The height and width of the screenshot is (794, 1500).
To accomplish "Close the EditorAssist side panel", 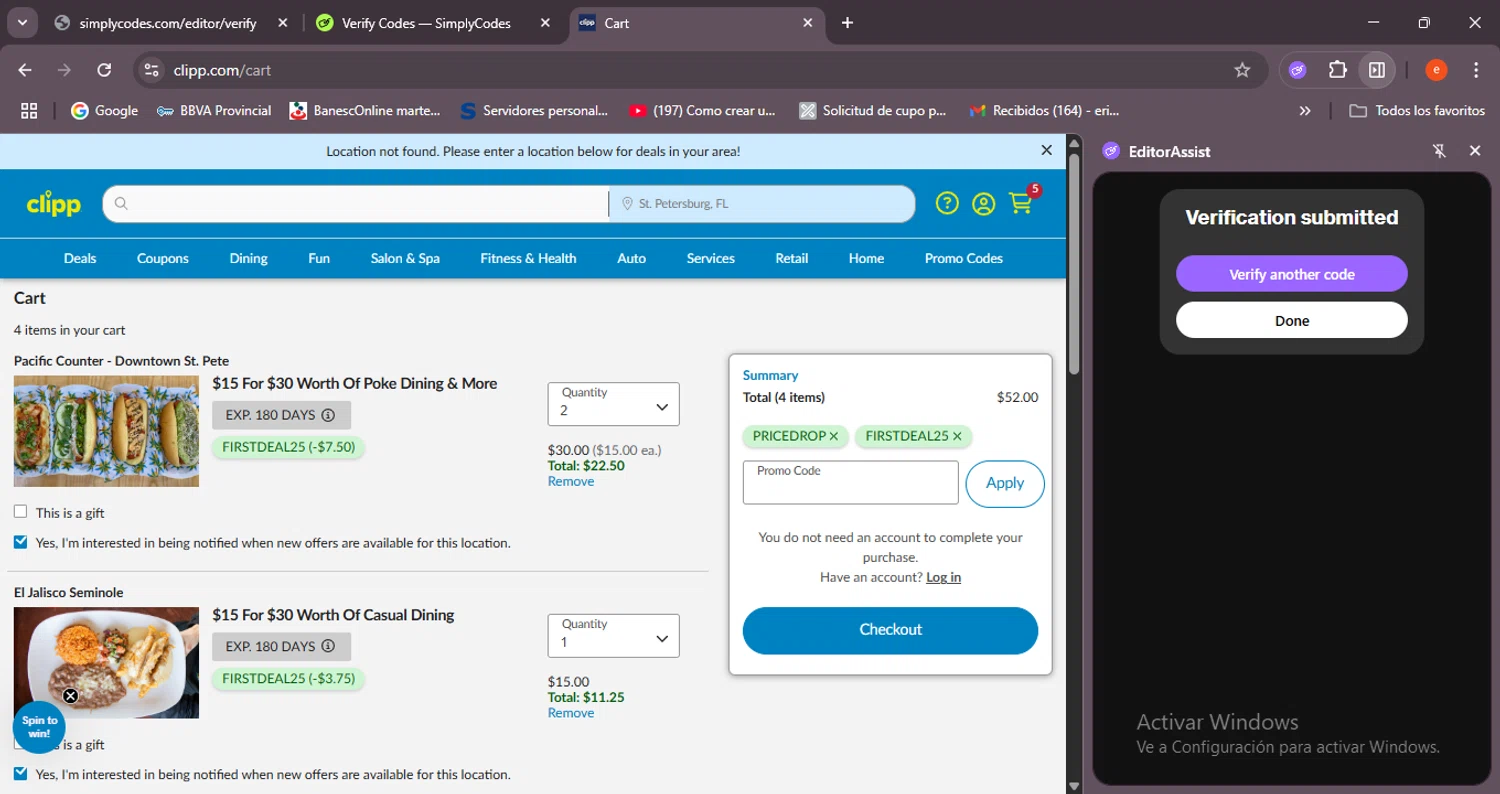I will coord(1475,151).
